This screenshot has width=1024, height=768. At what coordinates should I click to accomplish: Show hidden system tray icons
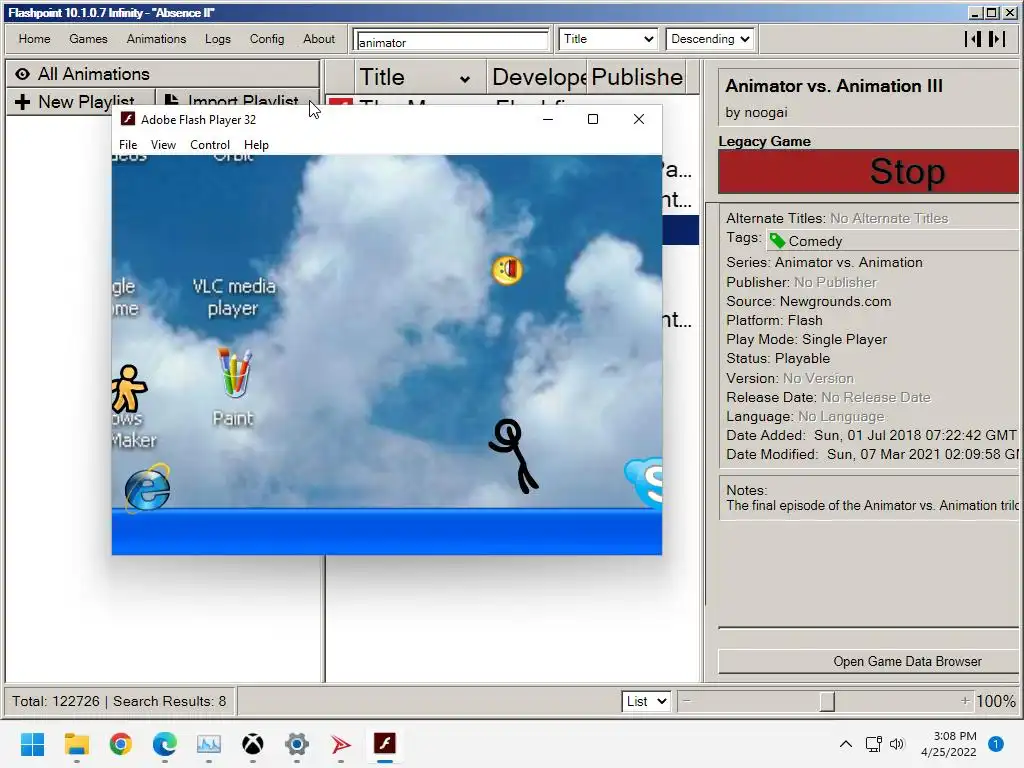(x=846, y=744)
